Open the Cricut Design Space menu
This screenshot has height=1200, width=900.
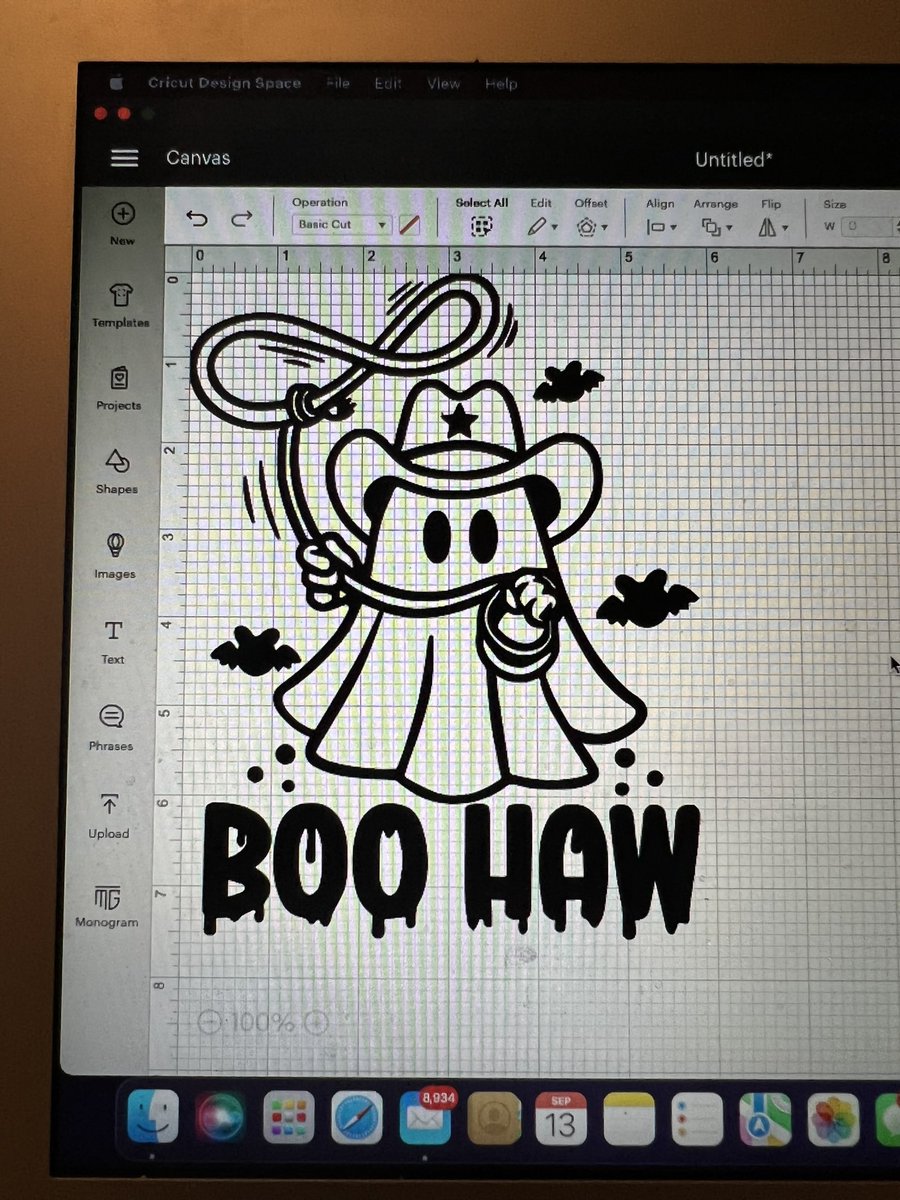point(224,83)
